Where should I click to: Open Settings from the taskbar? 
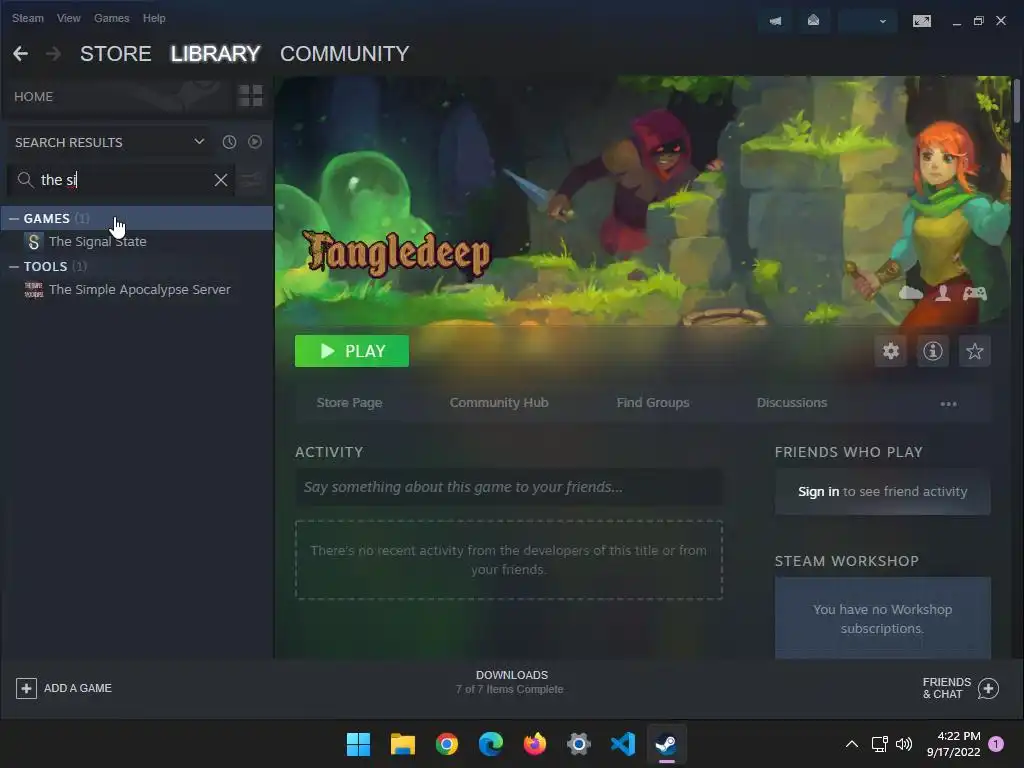(x=579, y=744)
